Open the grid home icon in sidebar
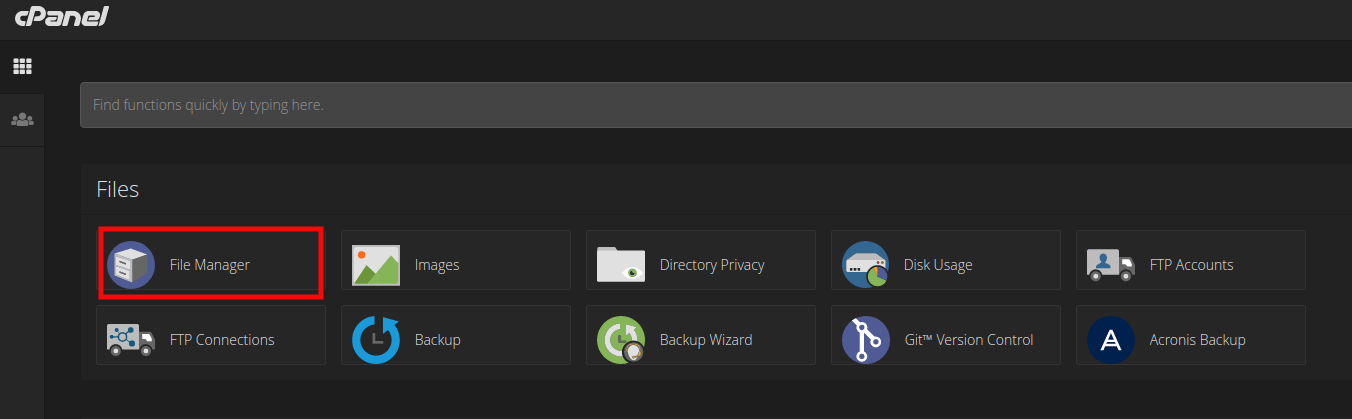The image size is (1352, 419). point(22,67)
